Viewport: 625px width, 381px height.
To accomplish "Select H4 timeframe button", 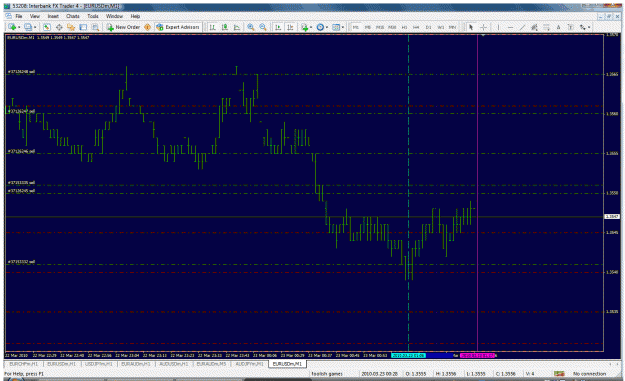I will pos(416,27).
